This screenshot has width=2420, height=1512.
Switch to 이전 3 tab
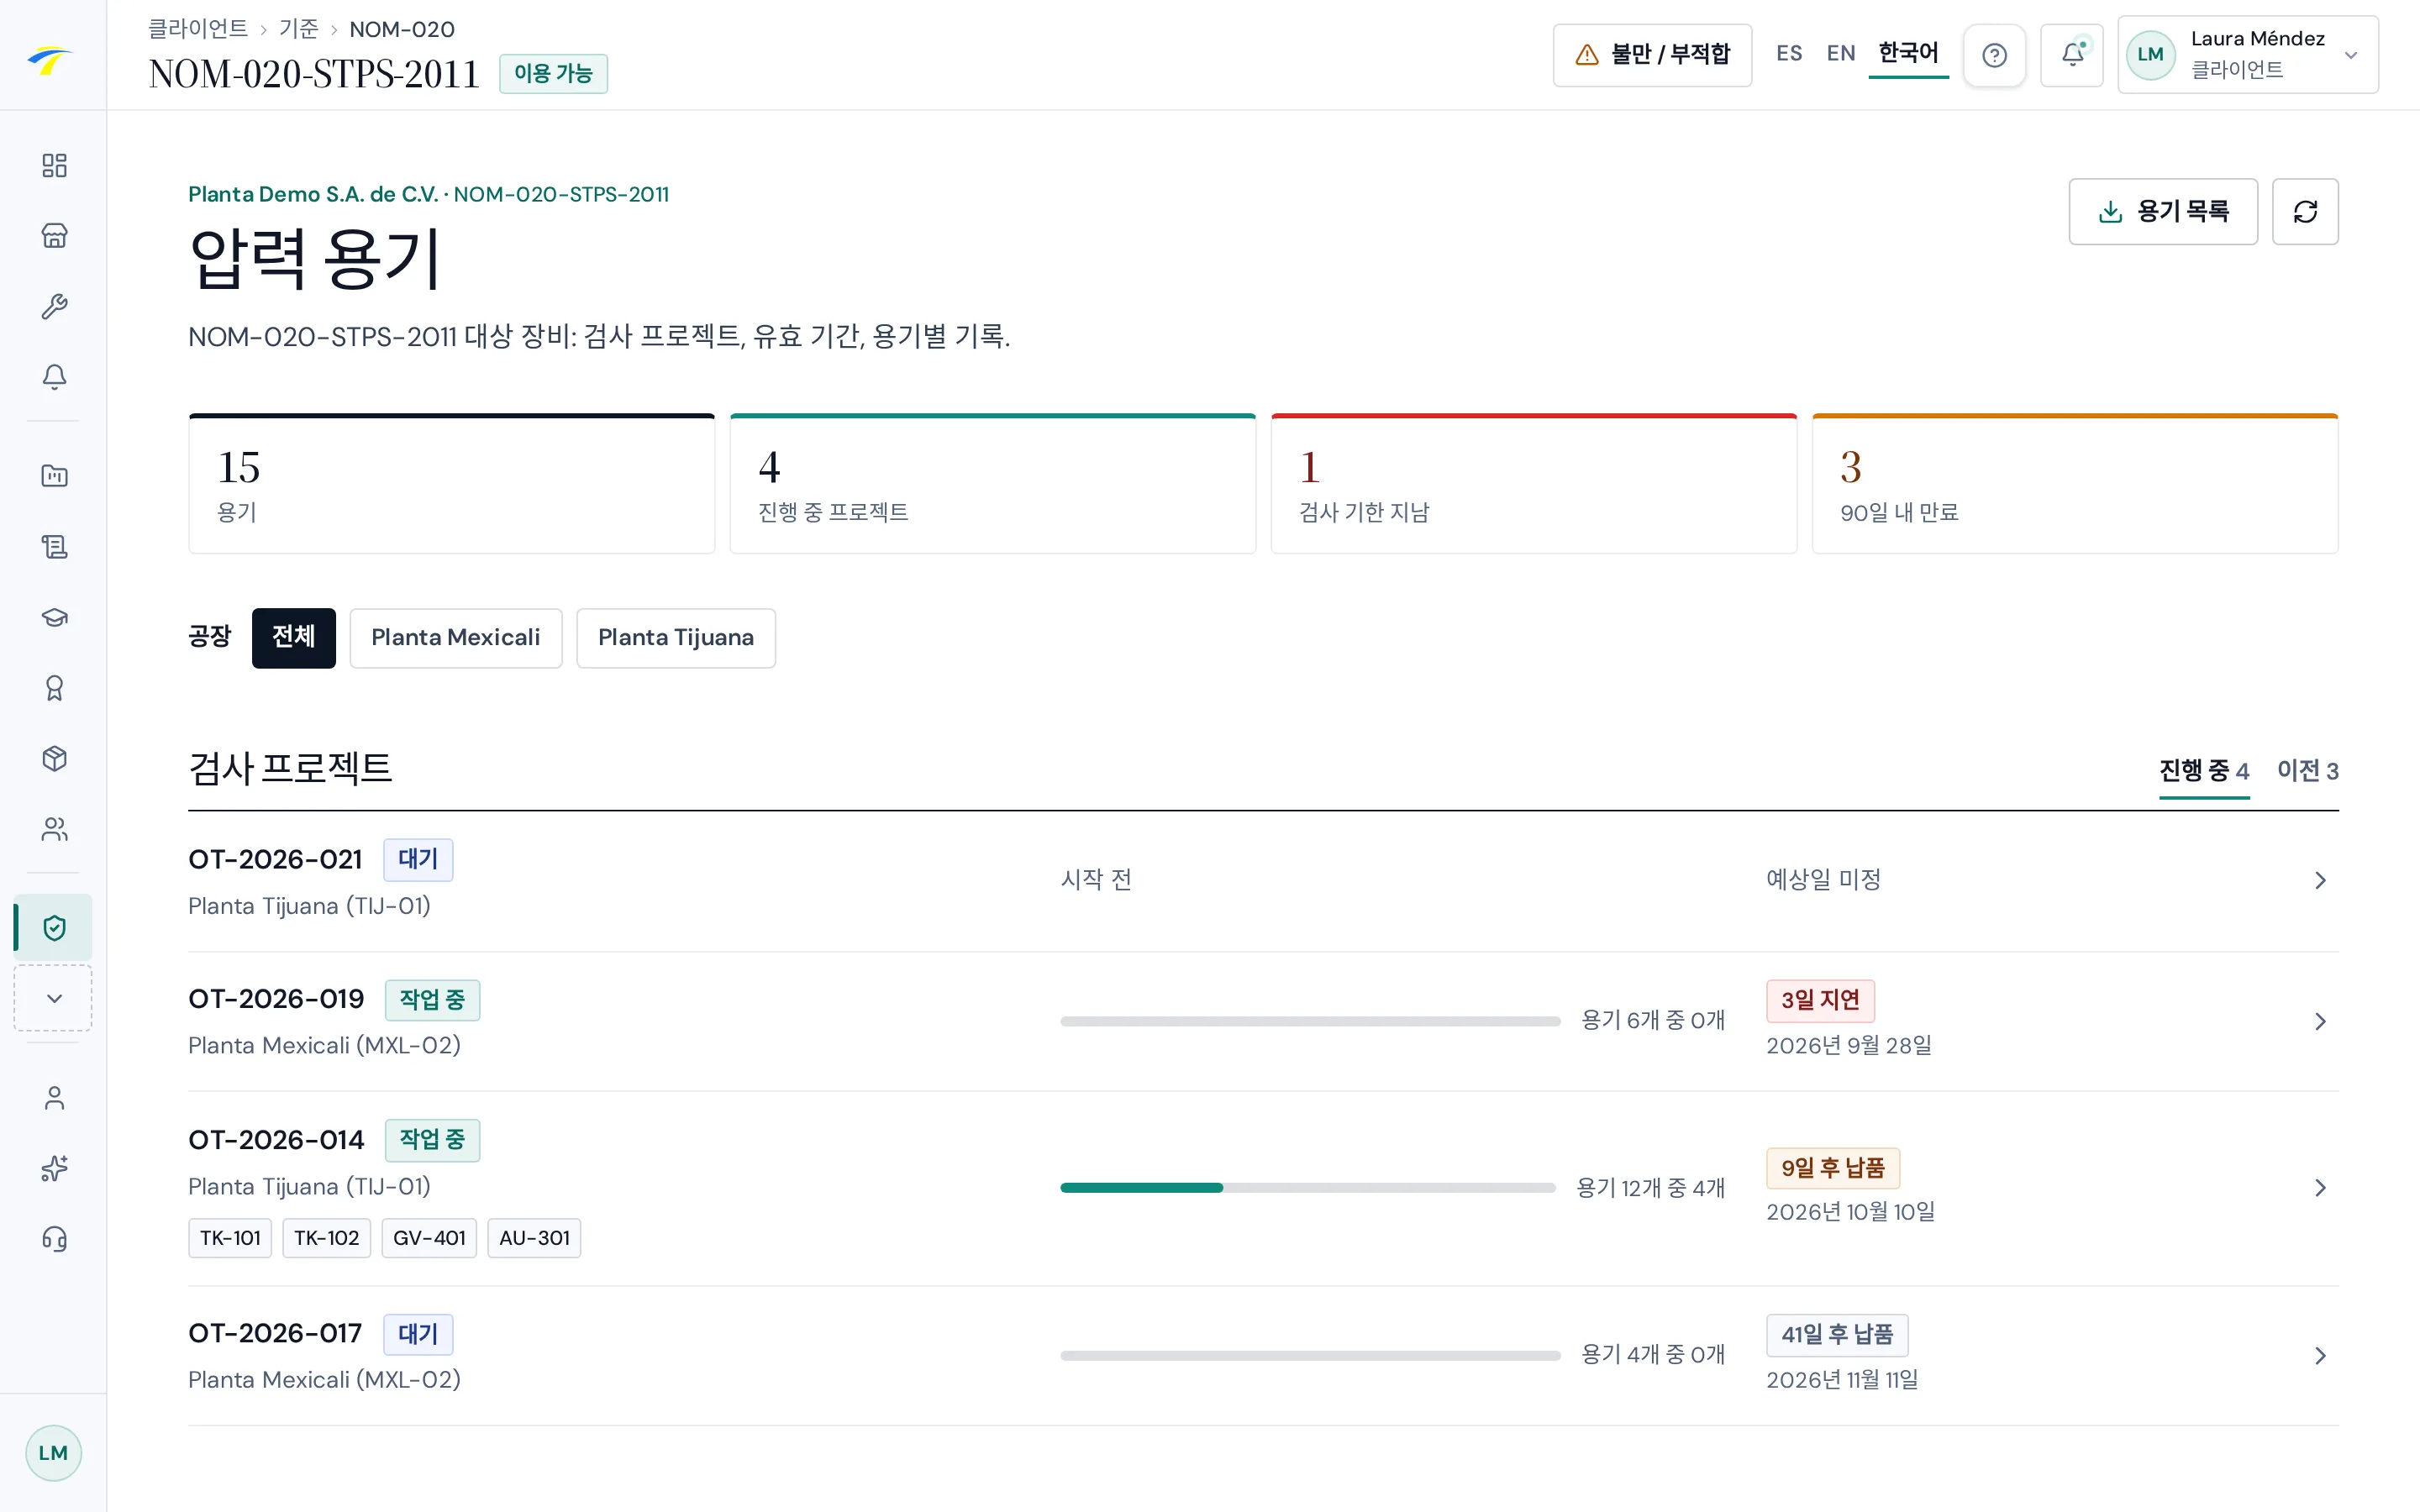click(x=2307, y=771)
